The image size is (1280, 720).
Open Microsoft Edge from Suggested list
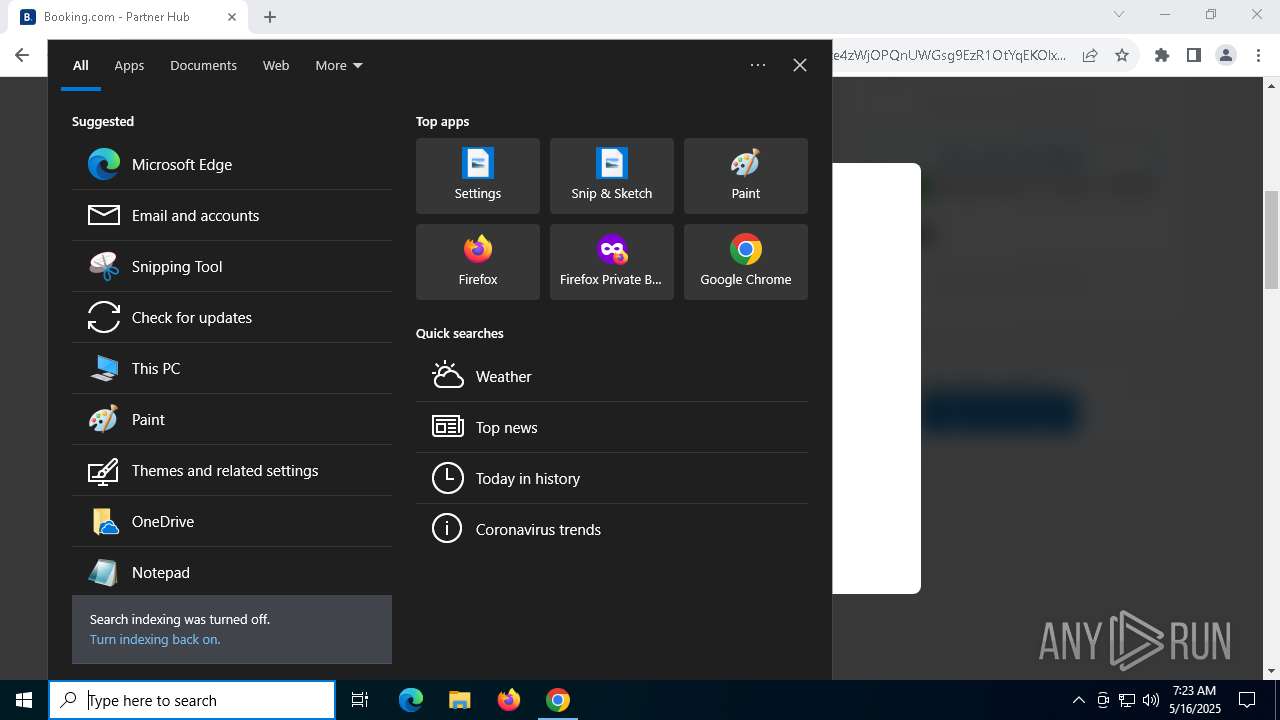click(232, 164)
